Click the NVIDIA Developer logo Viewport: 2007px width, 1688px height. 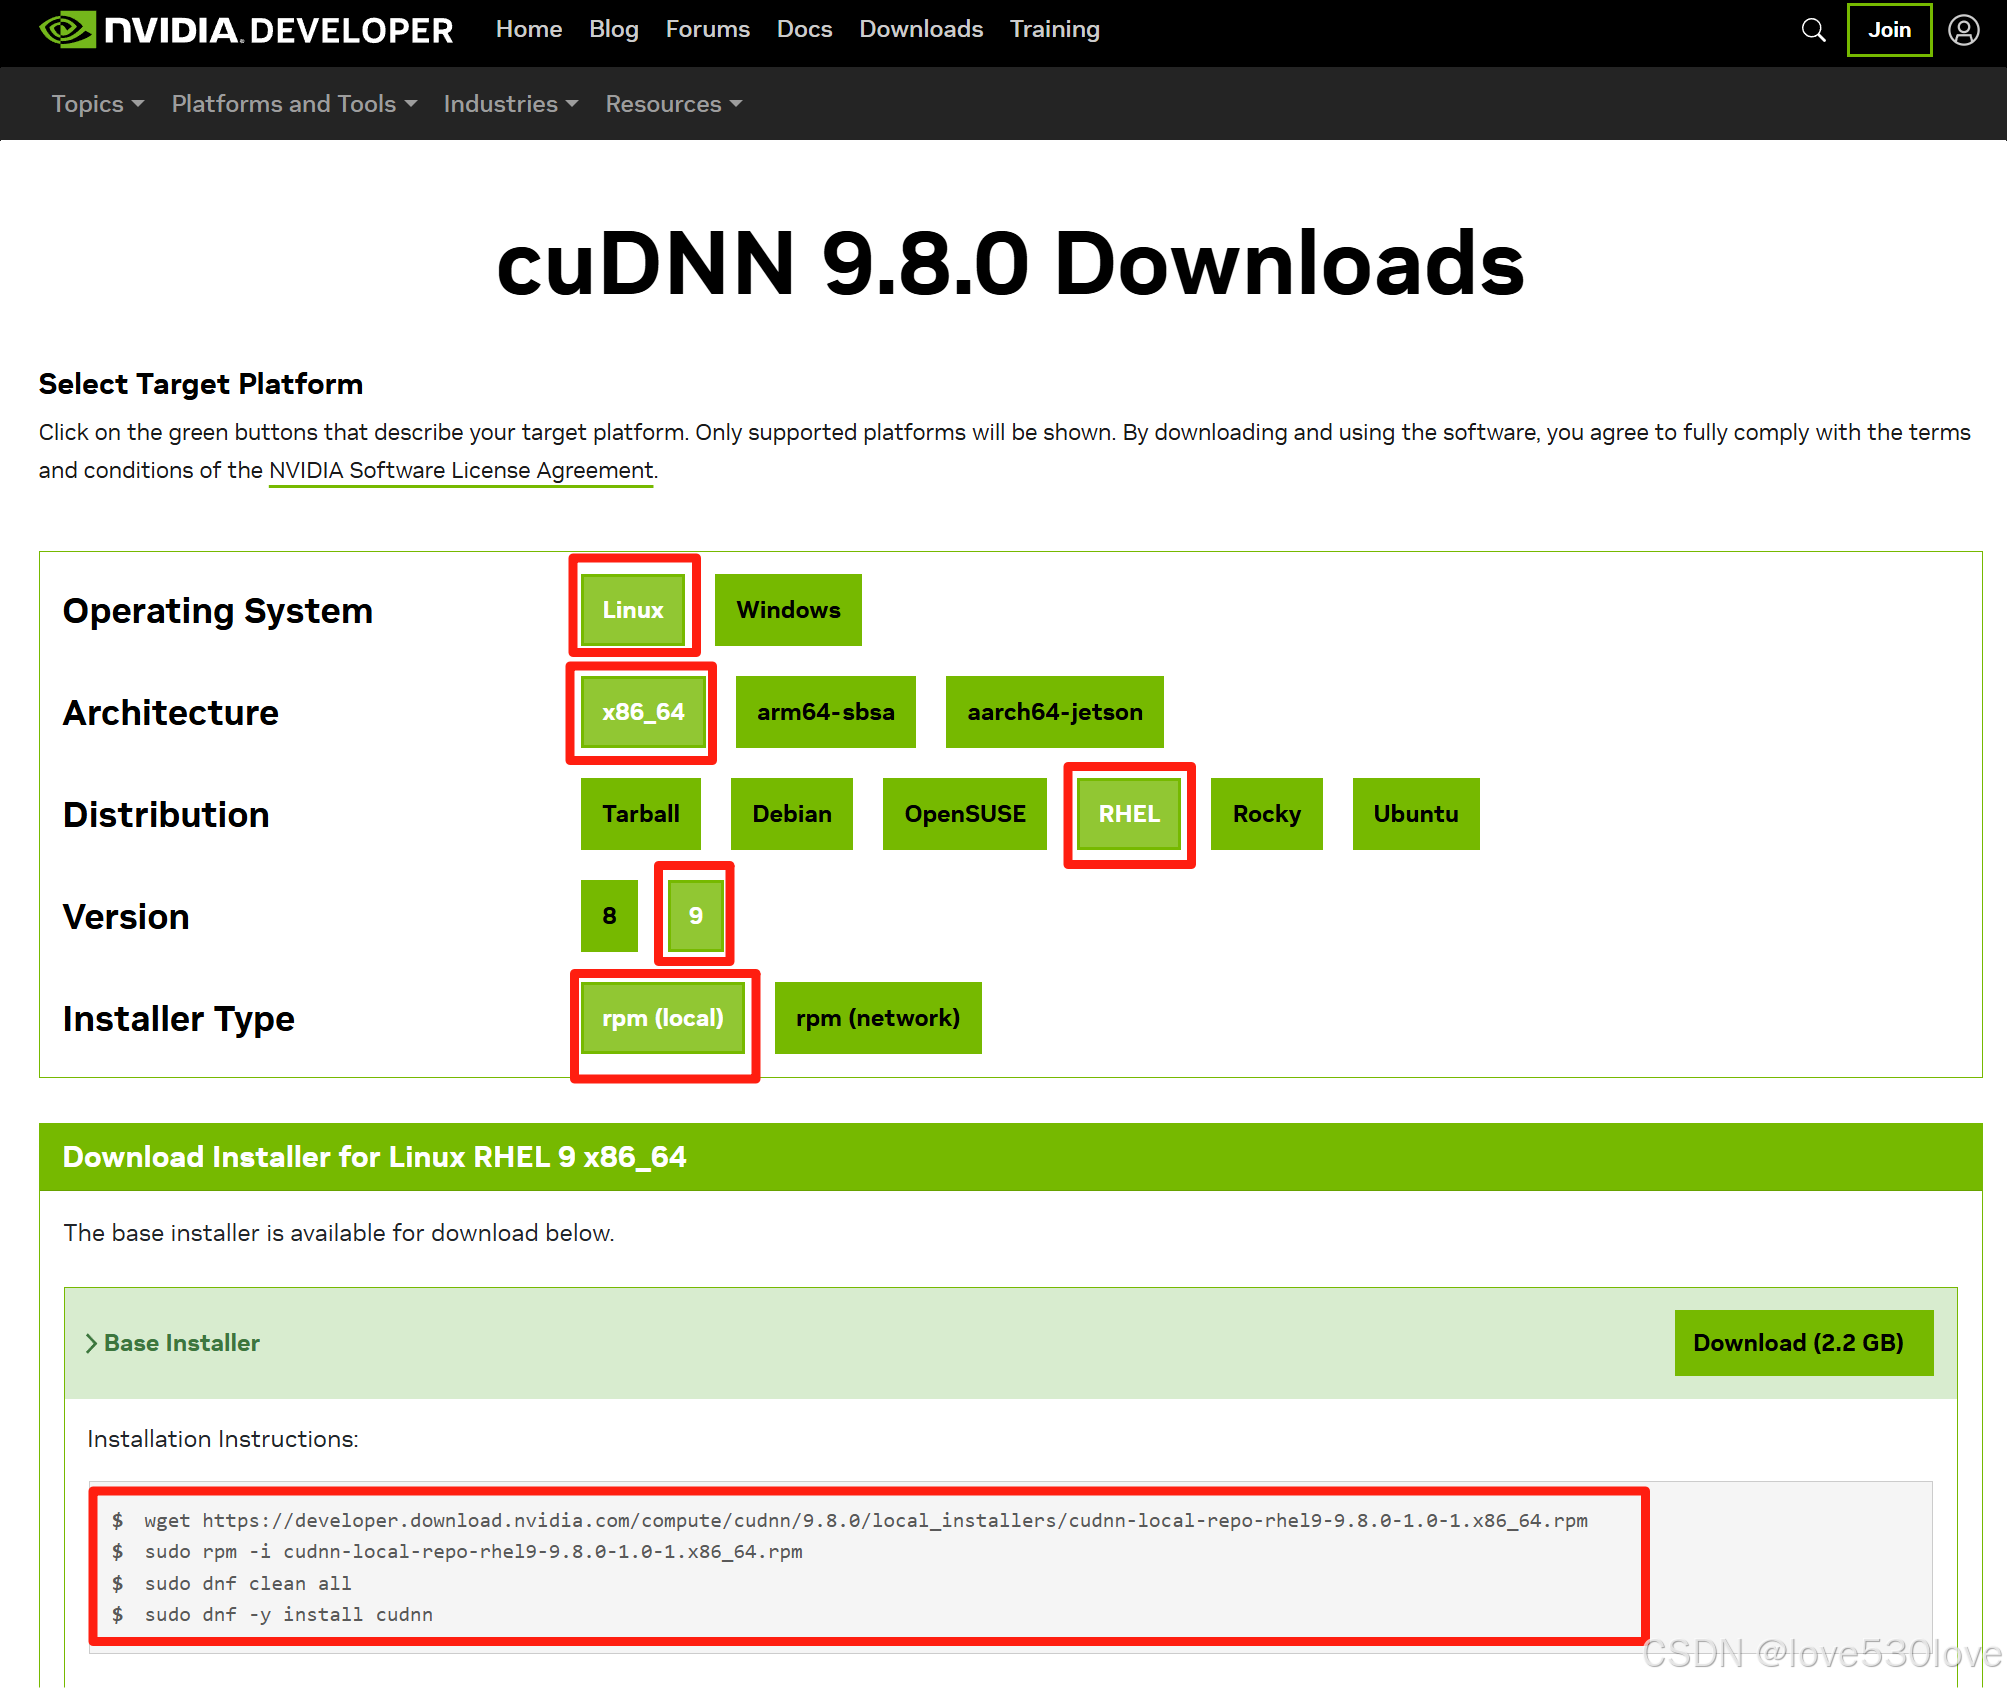coord(246,30)
